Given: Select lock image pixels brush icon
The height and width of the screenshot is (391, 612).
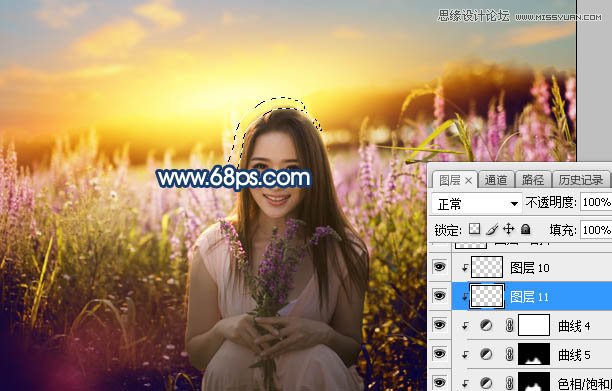Looking at the screenshot, I should 492,229.
